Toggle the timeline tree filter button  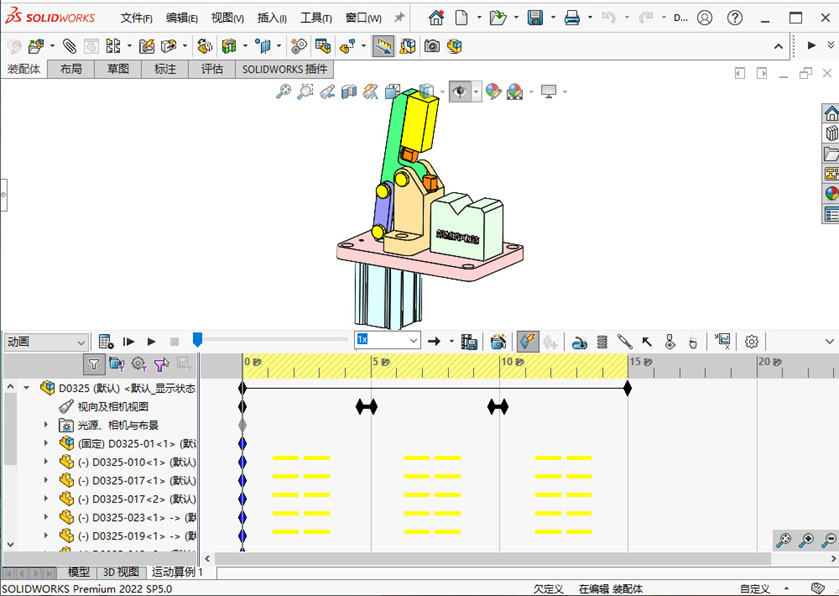pos(94,364)
